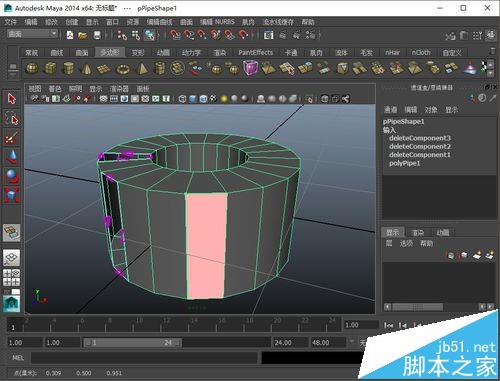Click the New Scene icon in status line
The image size is (500, 381).
click(70, 35)
